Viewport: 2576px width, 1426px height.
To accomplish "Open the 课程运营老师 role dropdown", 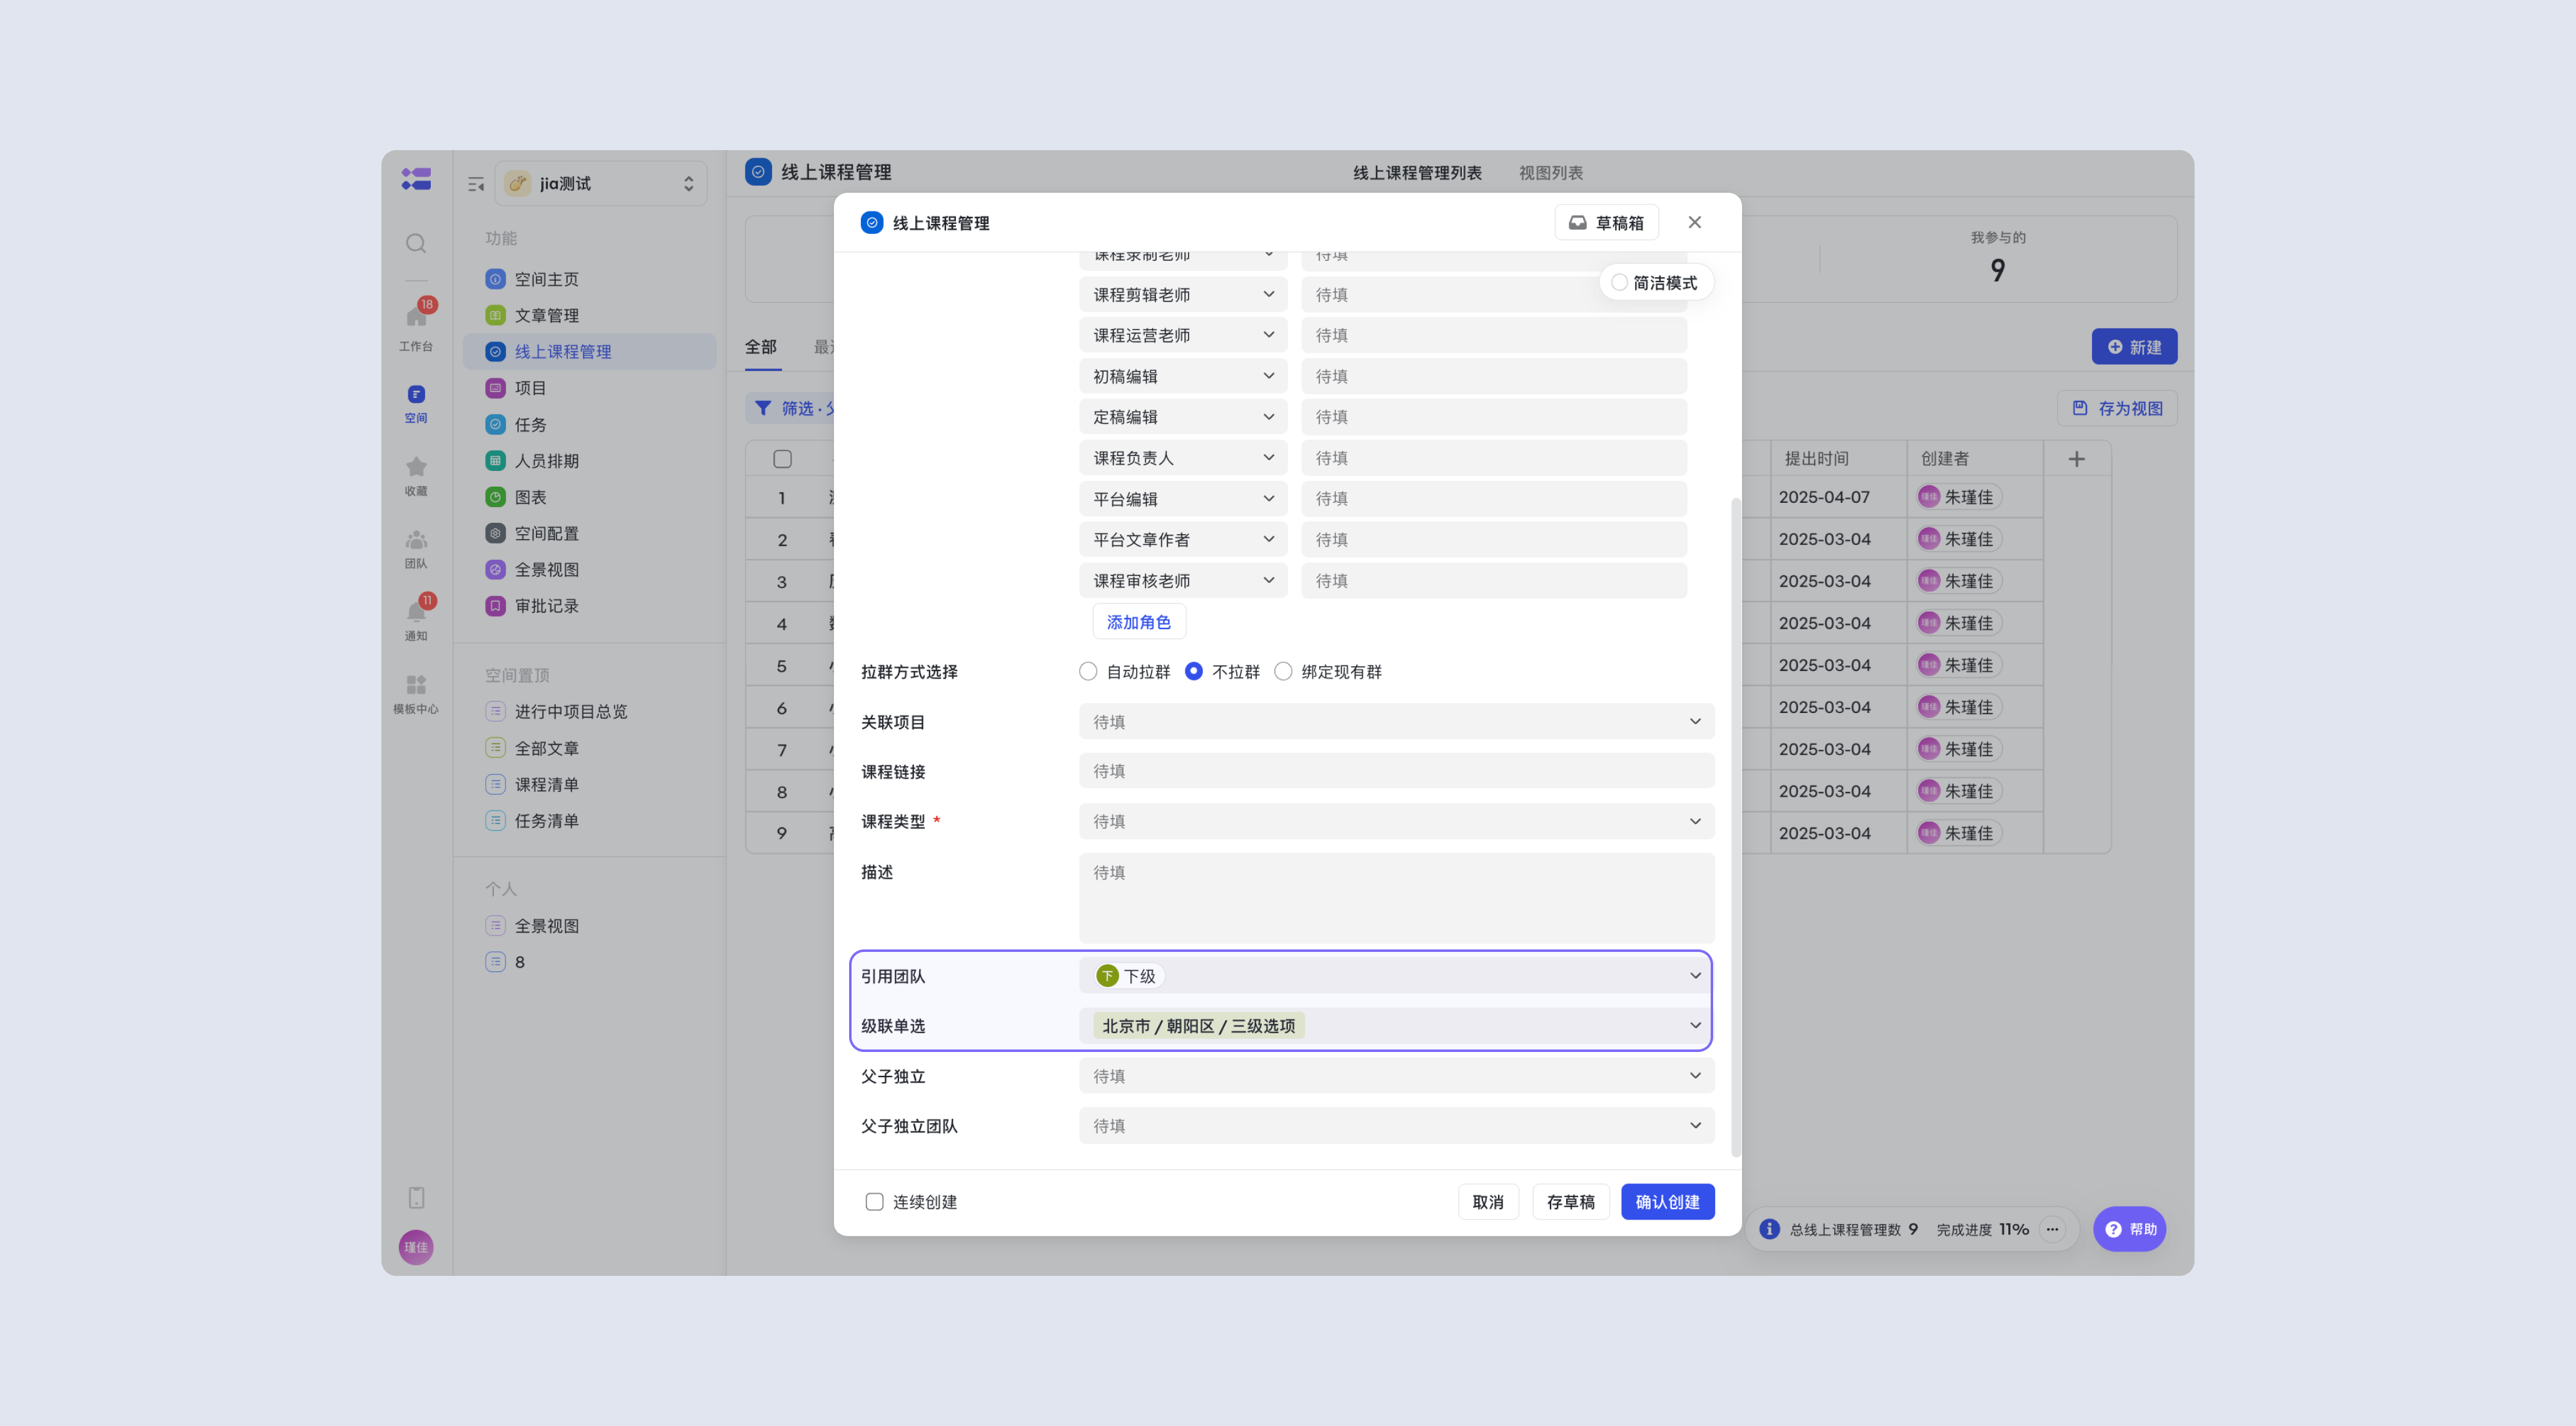I will 1183,335.
